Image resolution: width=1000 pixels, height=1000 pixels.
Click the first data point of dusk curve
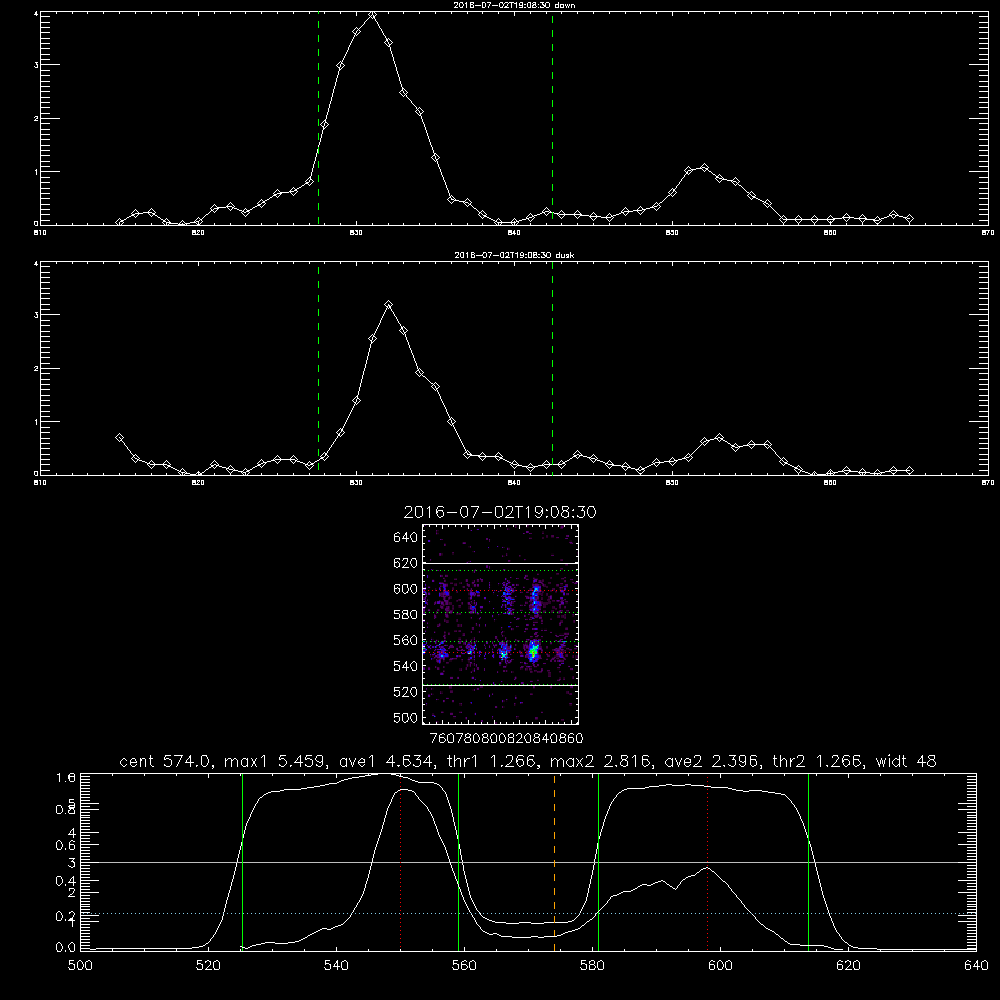(119, 438)
